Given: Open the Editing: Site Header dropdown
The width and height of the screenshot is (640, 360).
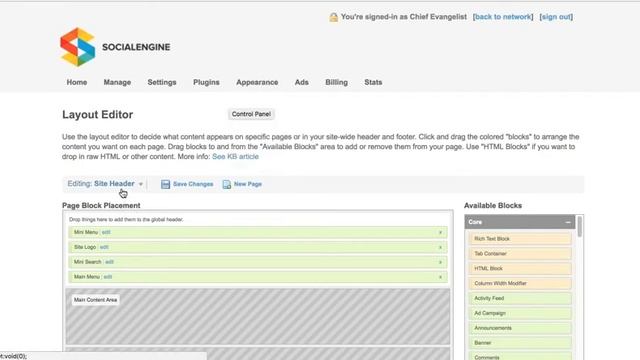Looking at the screenshot, I should [105, 184].
